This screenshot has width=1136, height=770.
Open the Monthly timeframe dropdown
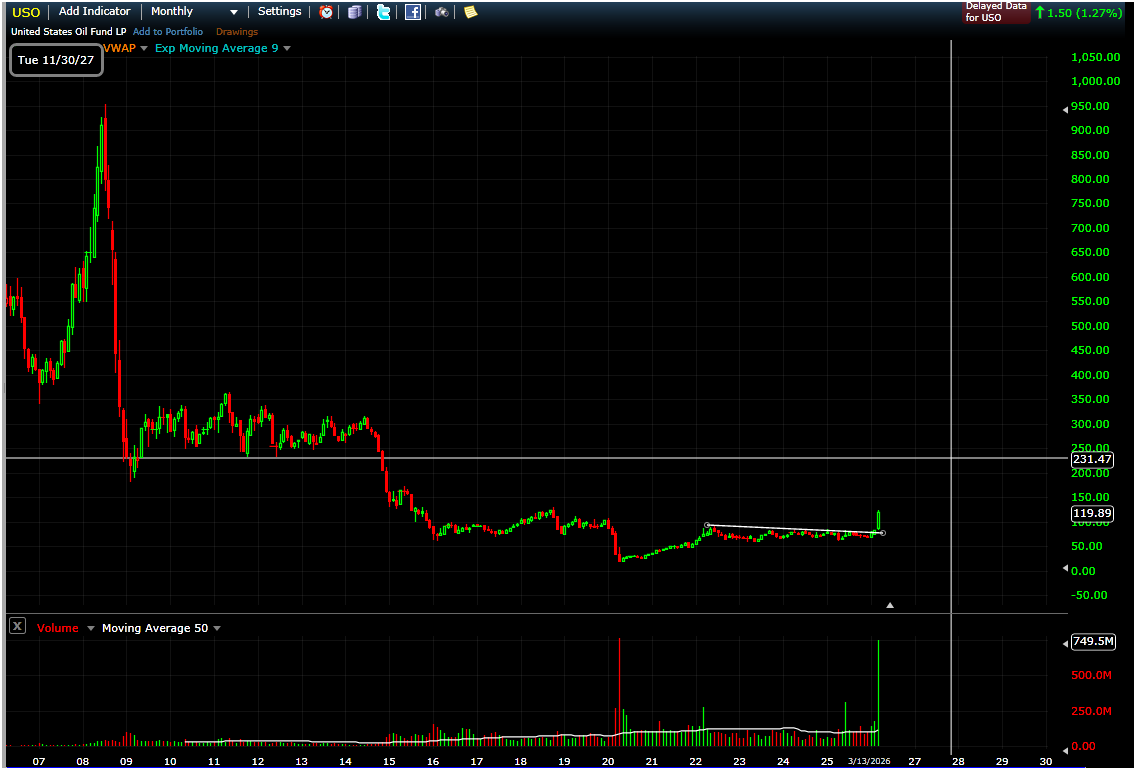coord(194,12)
